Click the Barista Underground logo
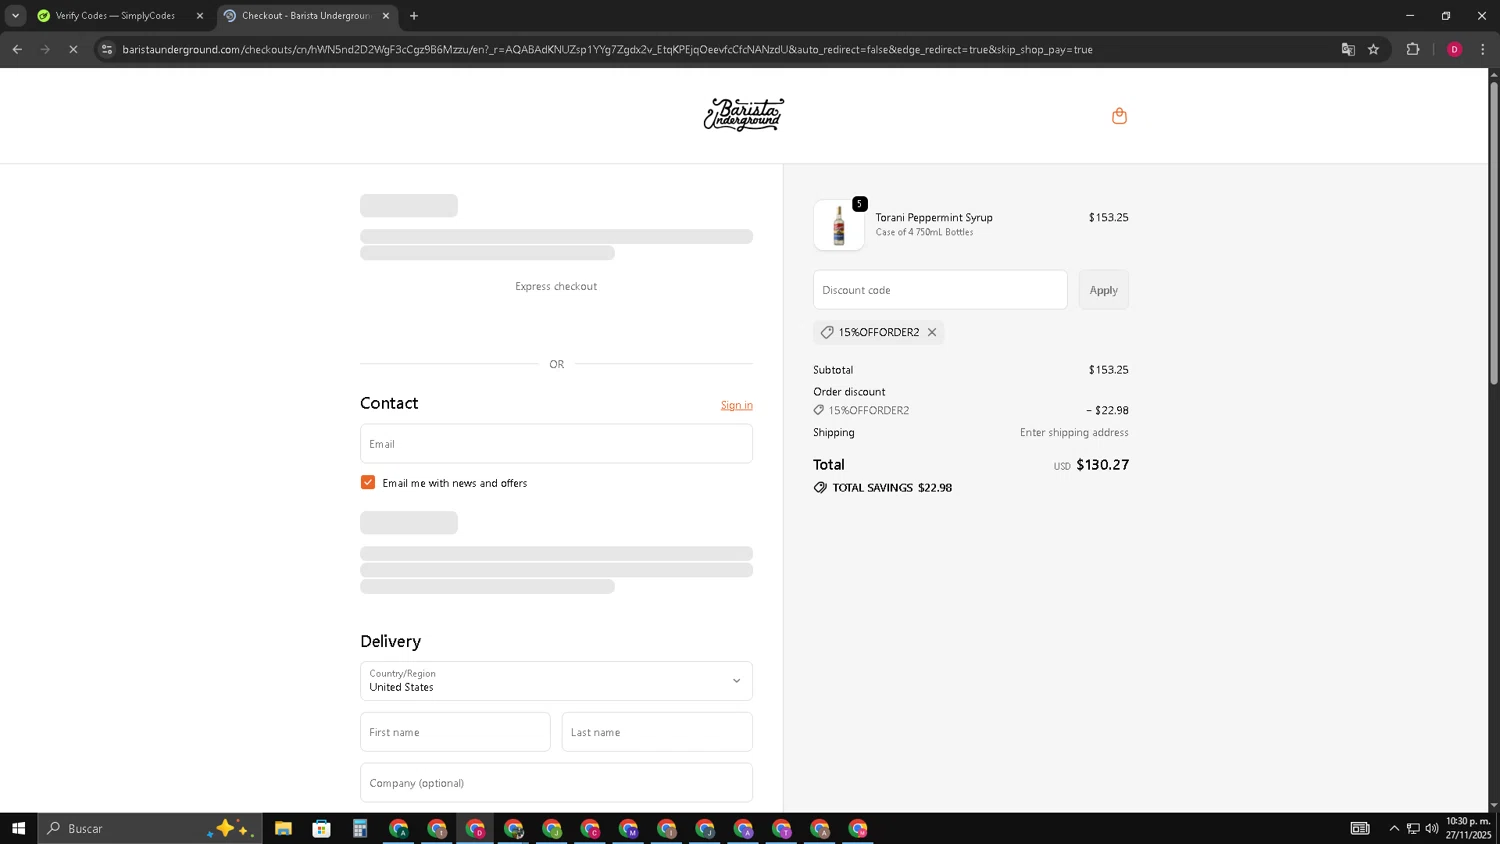Viewport: 1500px width, 844px height. [743, 115]
